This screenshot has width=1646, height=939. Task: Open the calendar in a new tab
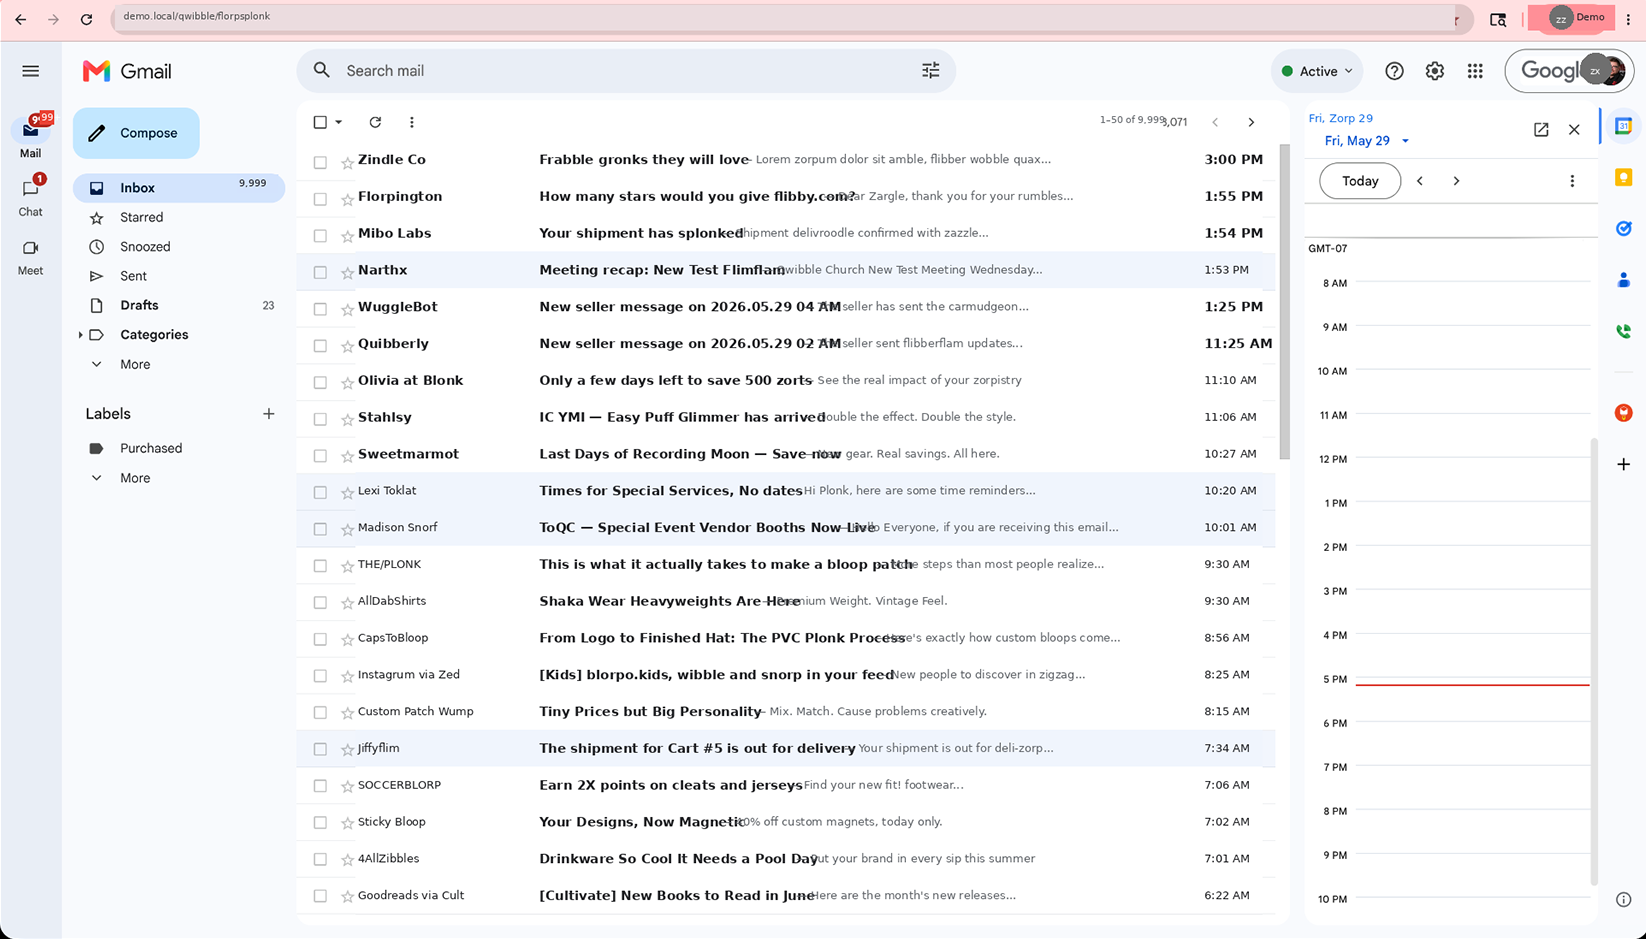click(x=1541, y=129)
